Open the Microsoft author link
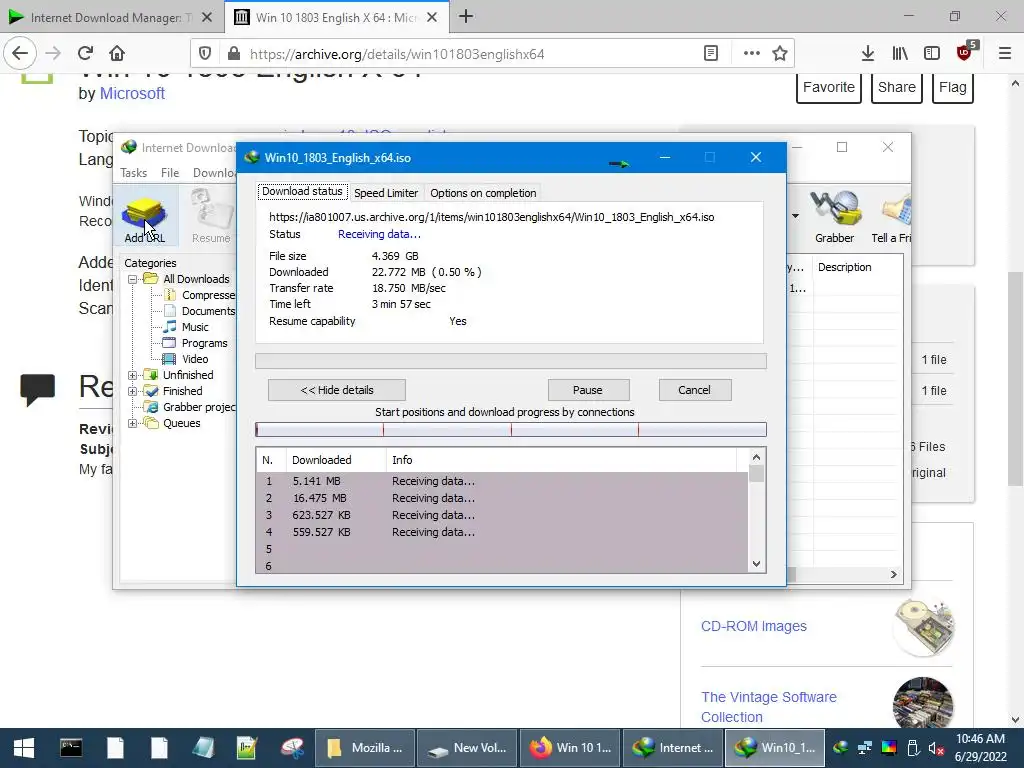The height and width of the screenshot is (768, 1024). [x=132, y=93]
